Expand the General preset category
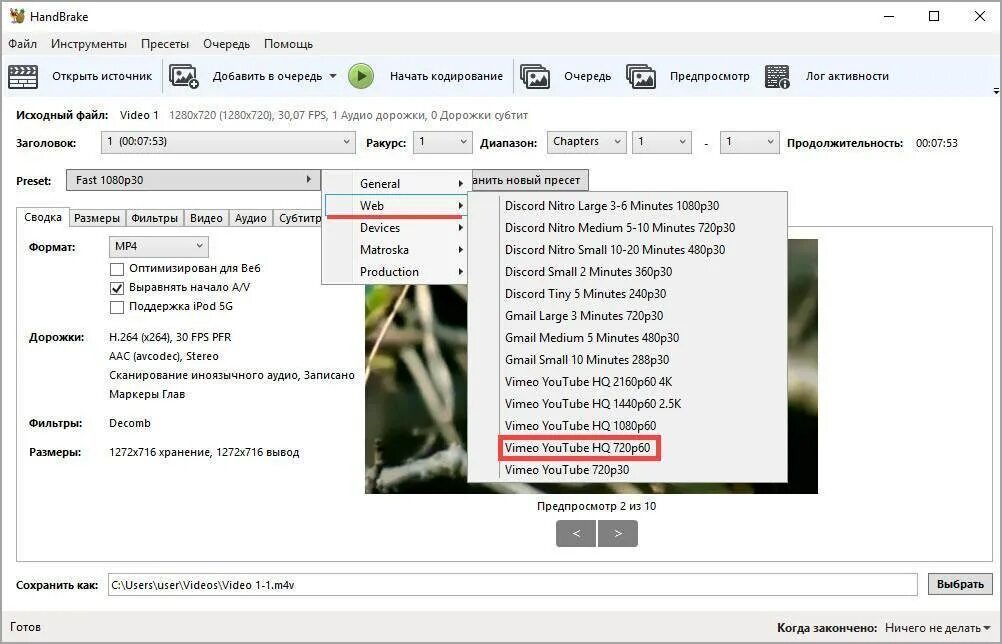 tap(395, 184)
